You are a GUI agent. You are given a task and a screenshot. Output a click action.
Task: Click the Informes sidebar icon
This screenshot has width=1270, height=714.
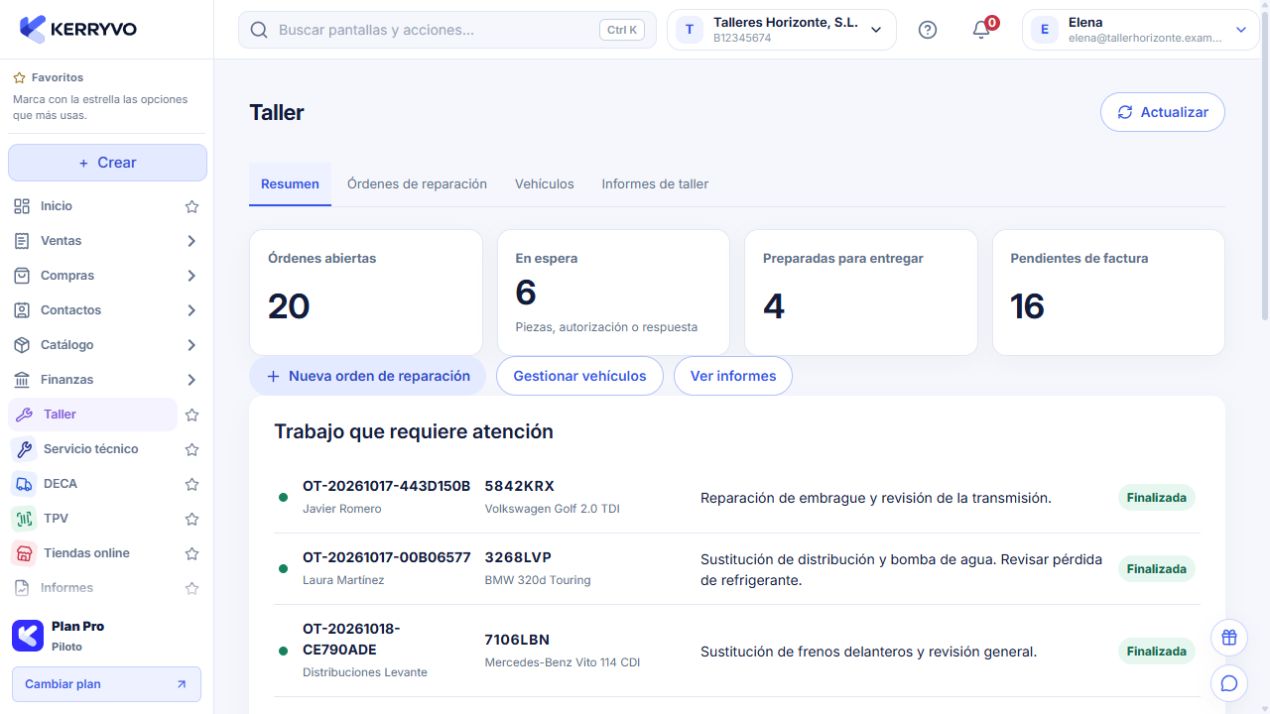coord(22,588)
